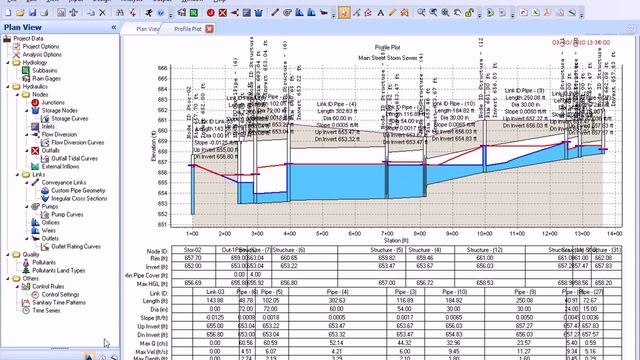
Task: Click the Pipe - (4) Link ID cell
Action: click(x=338, y=292)
